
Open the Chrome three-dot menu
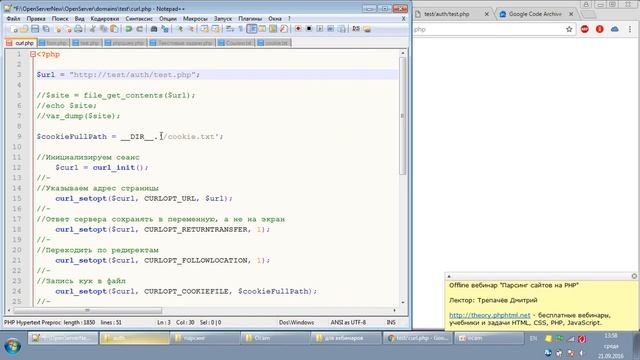(x=630, y=29)
